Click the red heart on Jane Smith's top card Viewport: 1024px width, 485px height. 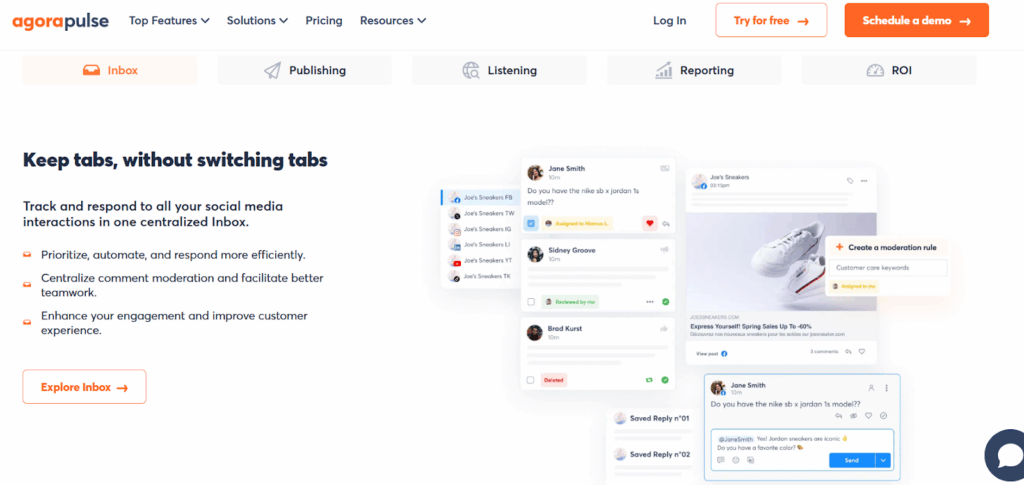[649, 223]
